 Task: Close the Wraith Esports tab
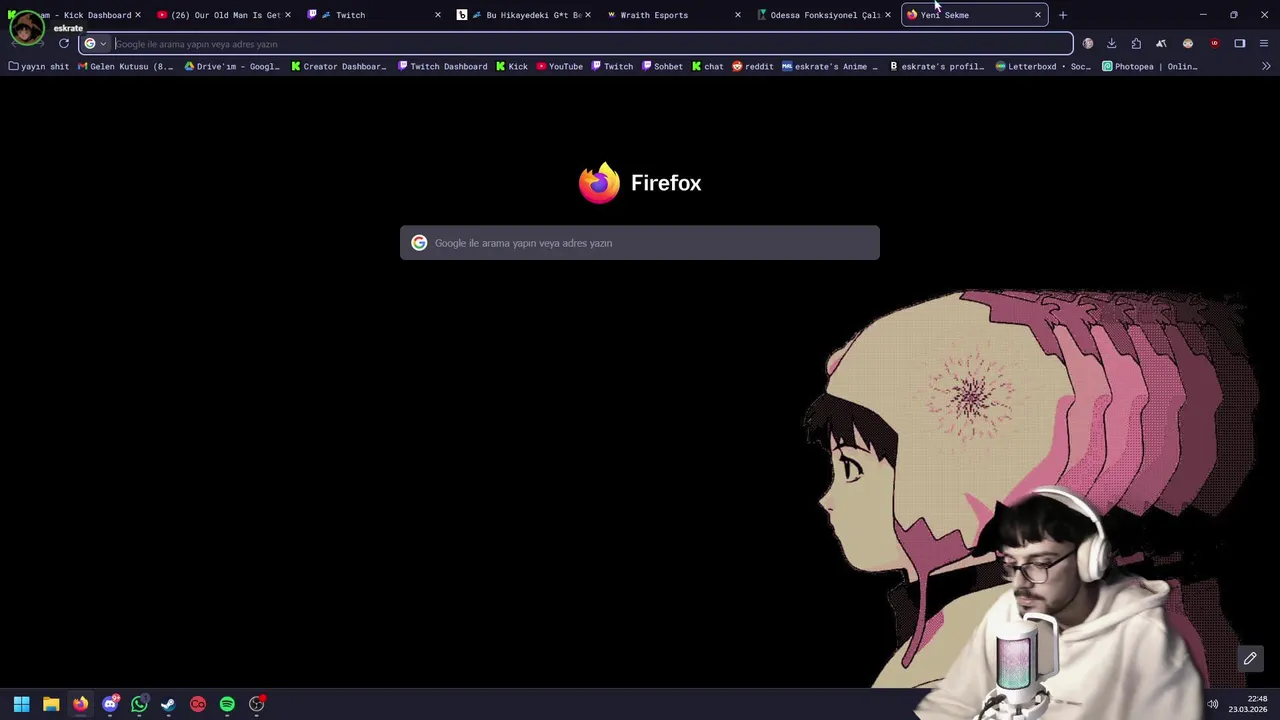[x=738, y=15]
